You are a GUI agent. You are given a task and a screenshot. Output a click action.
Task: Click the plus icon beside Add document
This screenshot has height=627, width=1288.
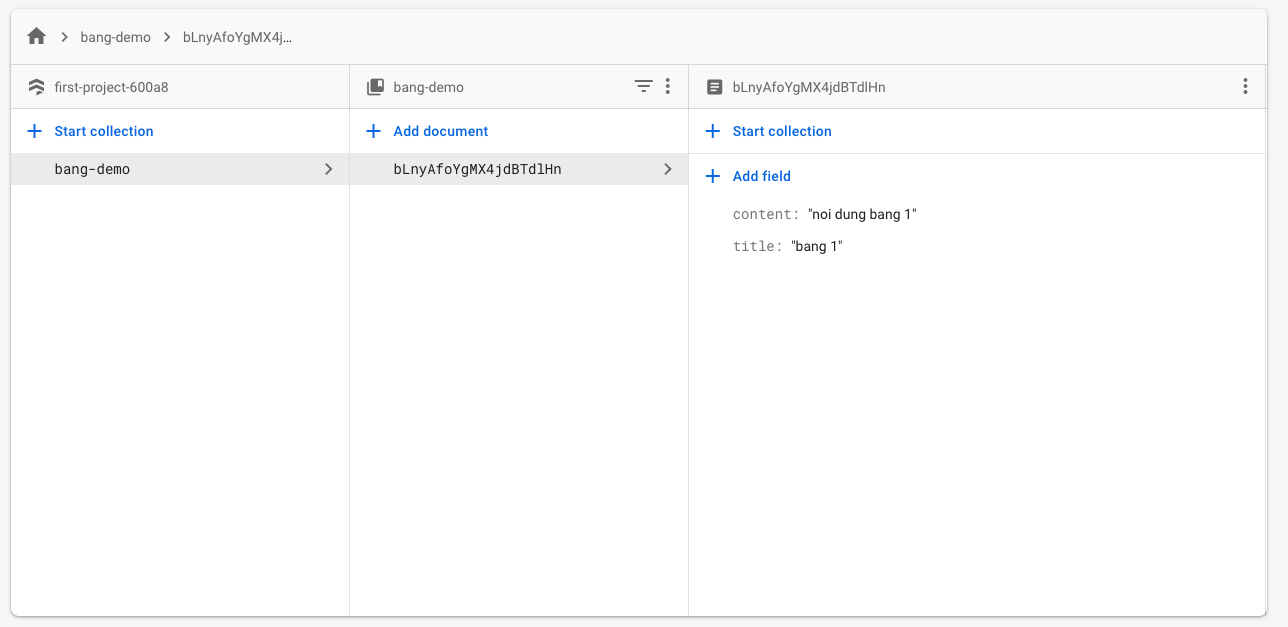[x=374, y=131]
